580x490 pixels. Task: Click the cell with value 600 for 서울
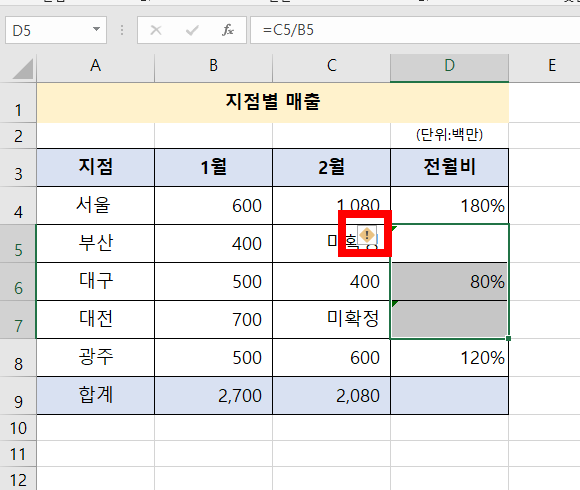(213, 206)
